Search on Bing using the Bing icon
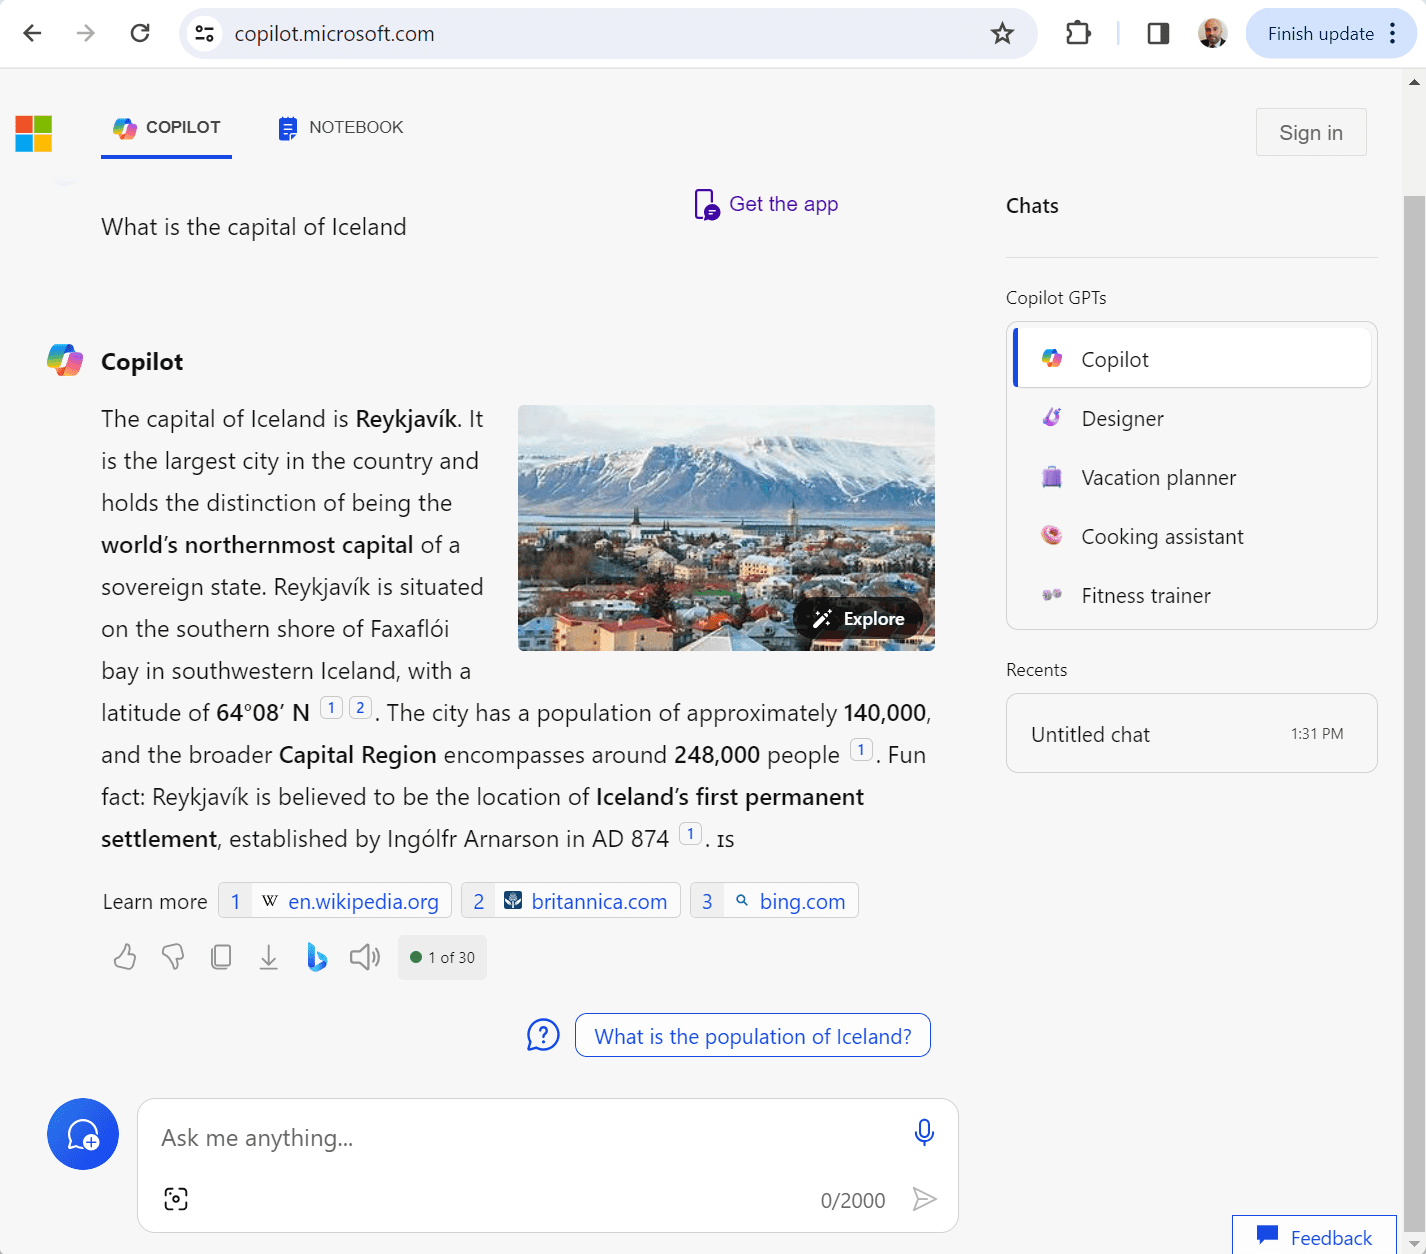The height and width of the screenshot is (1254, 1426). 317,957
